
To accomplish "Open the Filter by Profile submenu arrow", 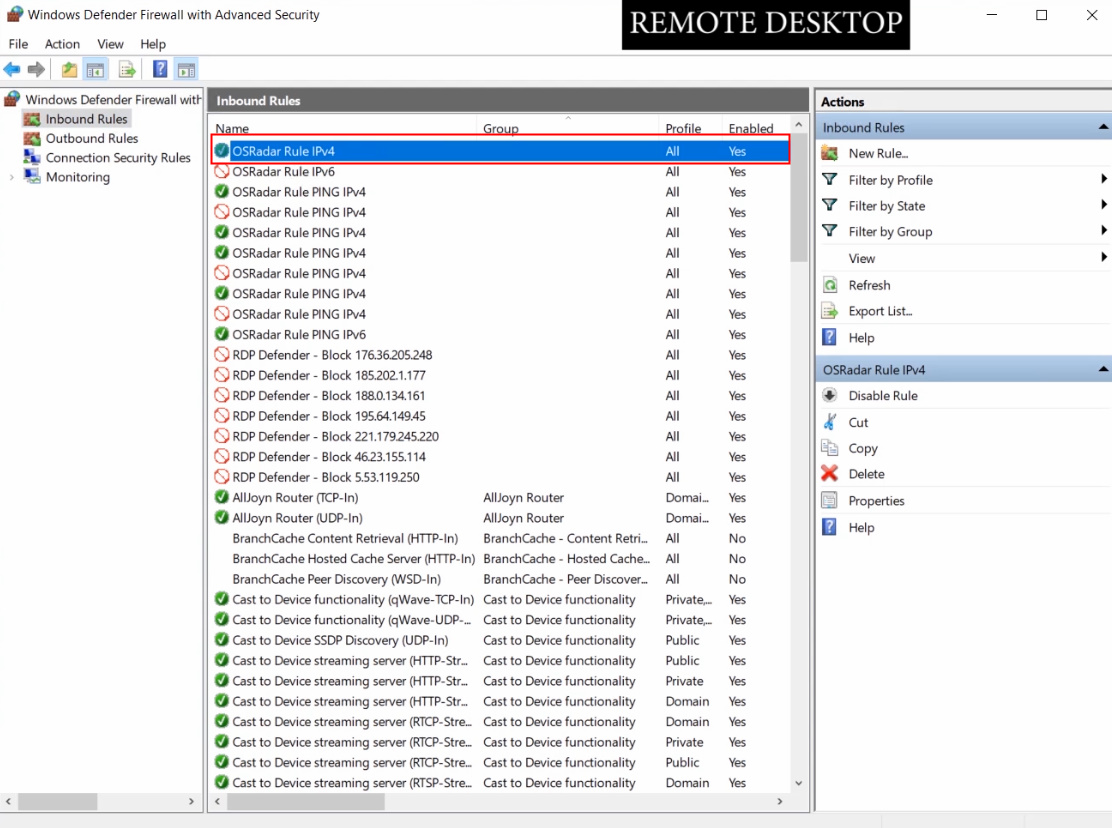I will (1103, 179).
